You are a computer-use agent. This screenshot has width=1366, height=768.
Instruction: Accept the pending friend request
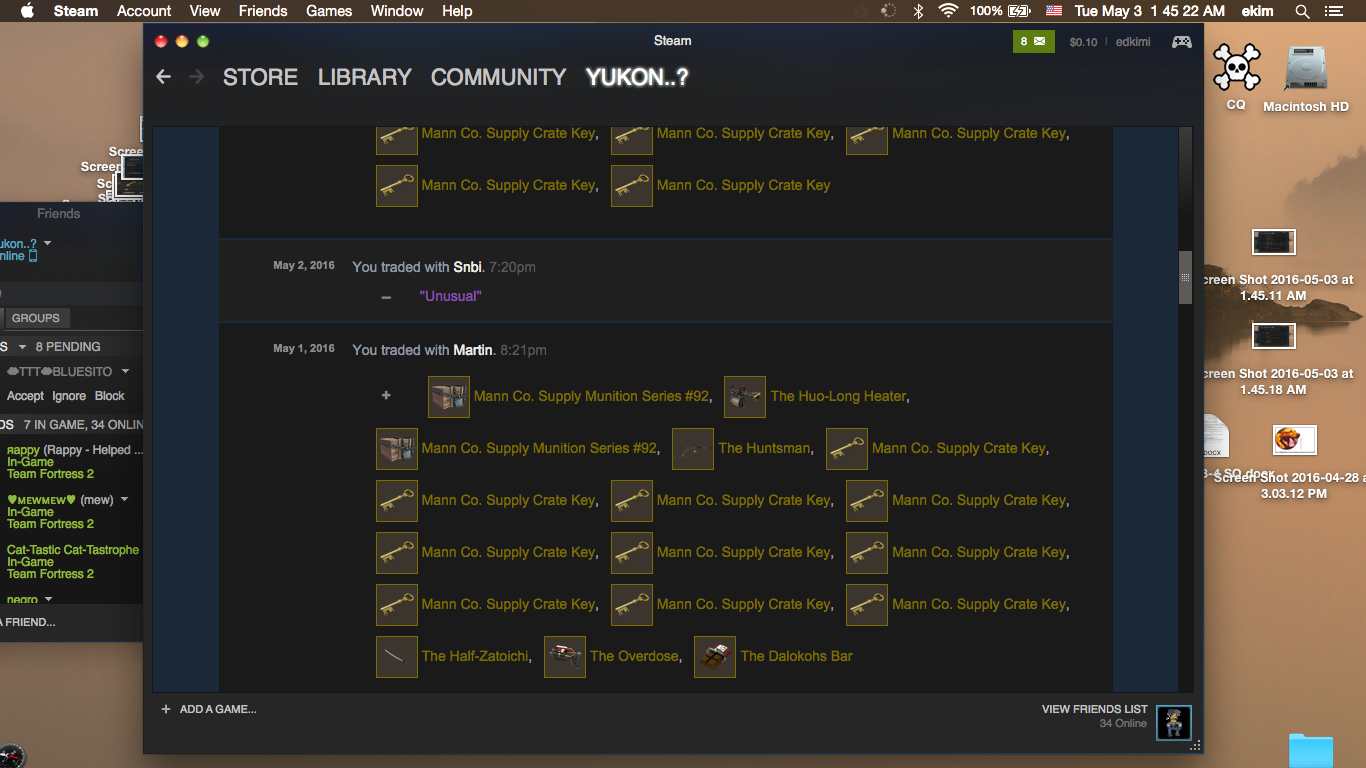click(25, 396)
